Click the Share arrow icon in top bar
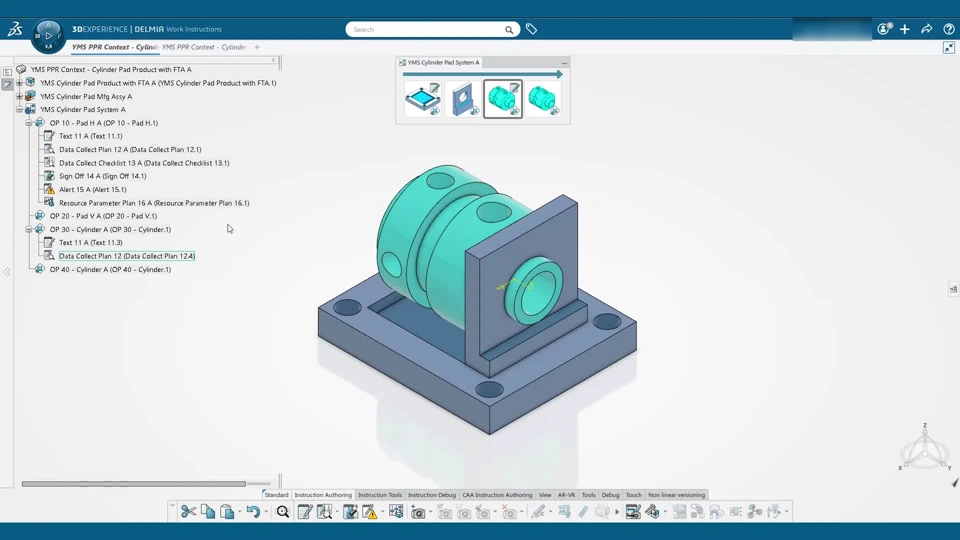 point(927,29)
